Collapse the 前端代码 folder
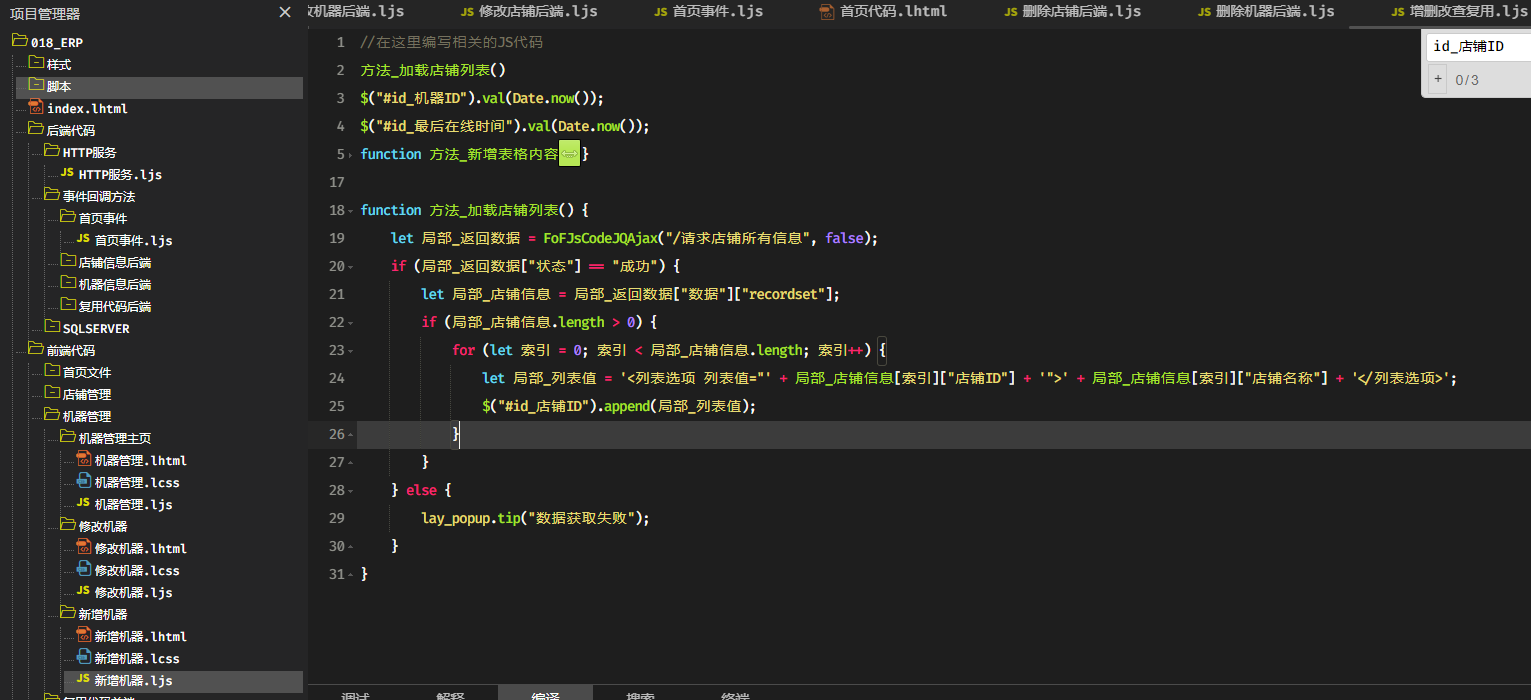Viewport: 1531px width, 700px height. 36,349
